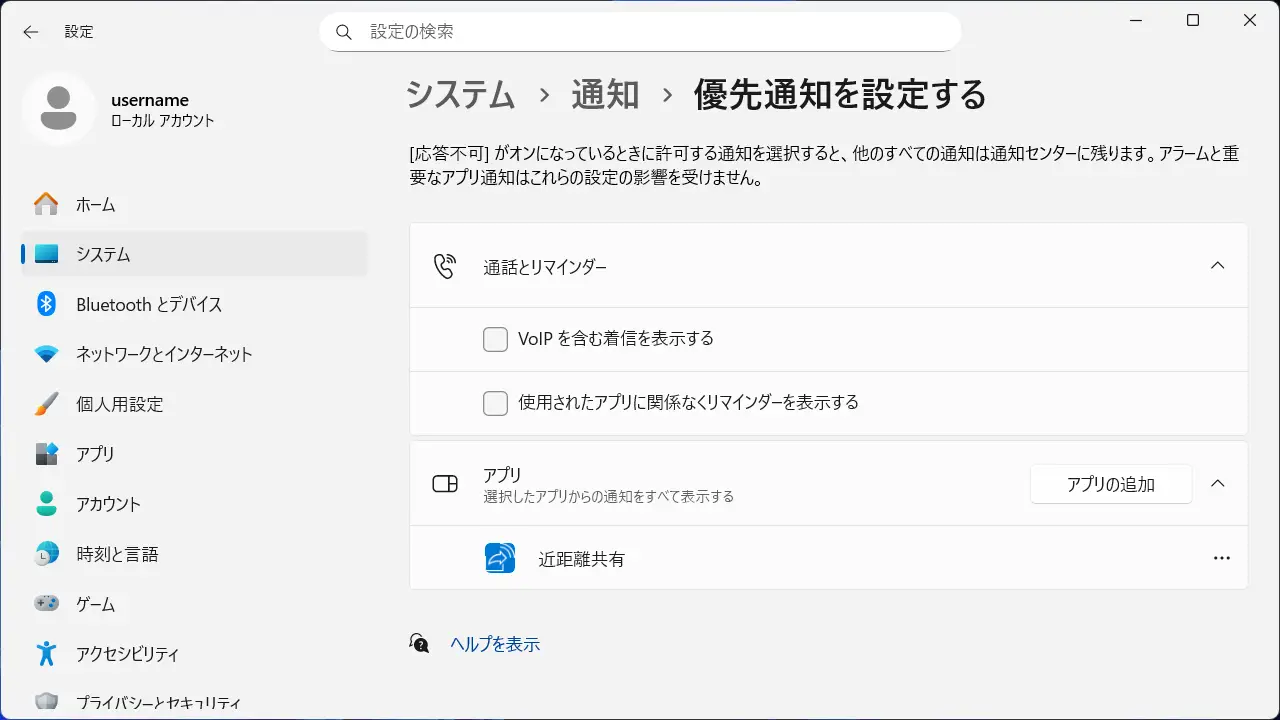Check the リマインダーを表示する checkbox
The height and width of the screenshot is (720, 1280).
point(495,403)
